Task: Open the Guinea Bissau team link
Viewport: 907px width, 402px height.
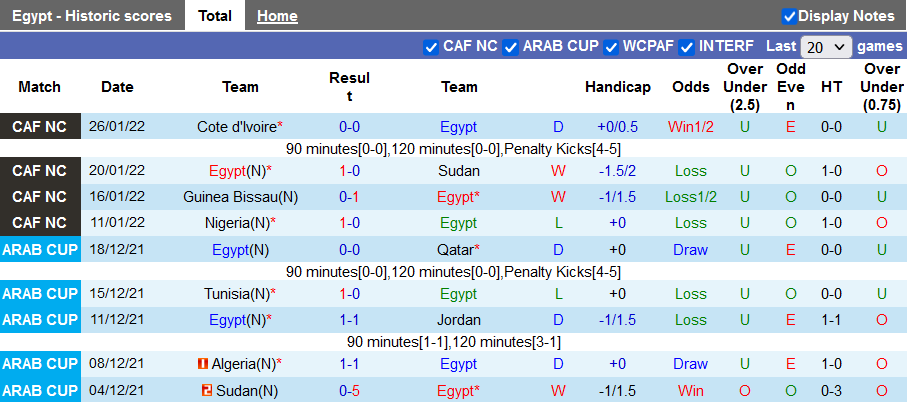Action: tap(234, 197)
